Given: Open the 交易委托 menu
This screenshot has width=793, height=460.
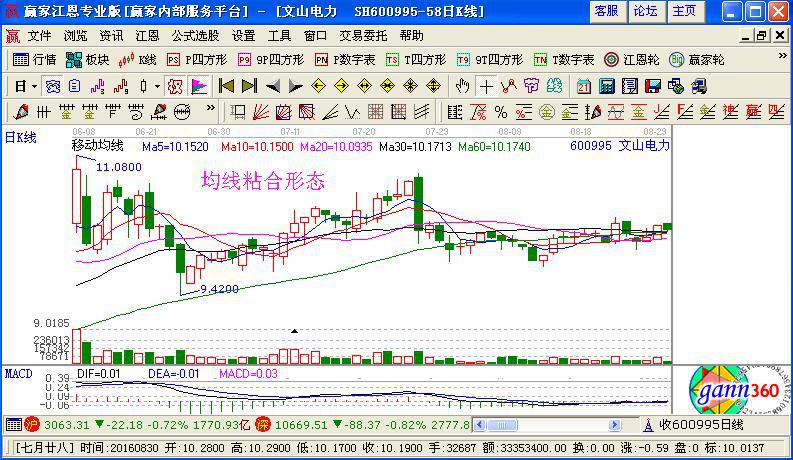Looking at the screenshot, I should 361,35.
